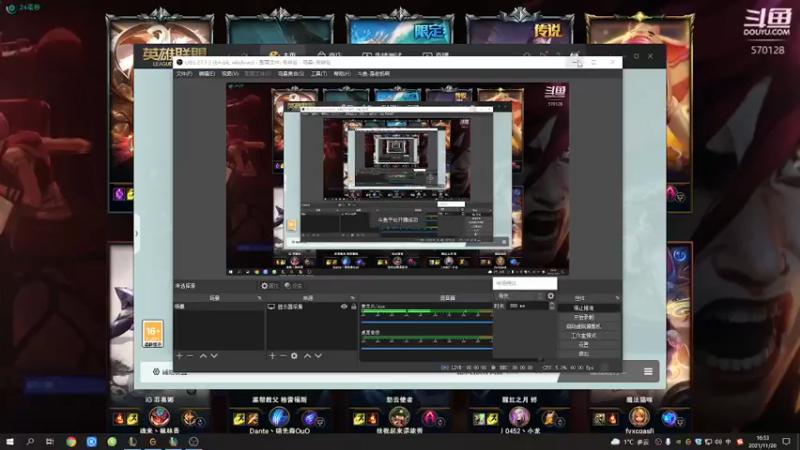Screen dimensions: 800x450
Task: Click the 启动虚拟摄像机 virtual camera button
Action: click(x=589, y=327)
